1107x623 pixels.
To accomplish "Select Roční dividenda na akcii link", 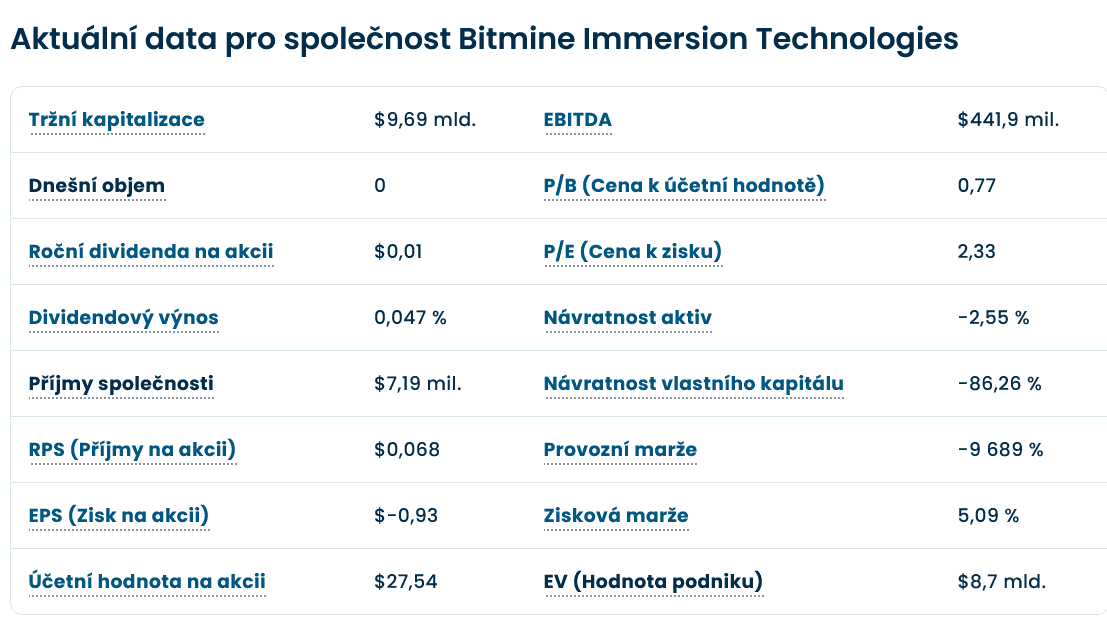I will click(151, 252).
